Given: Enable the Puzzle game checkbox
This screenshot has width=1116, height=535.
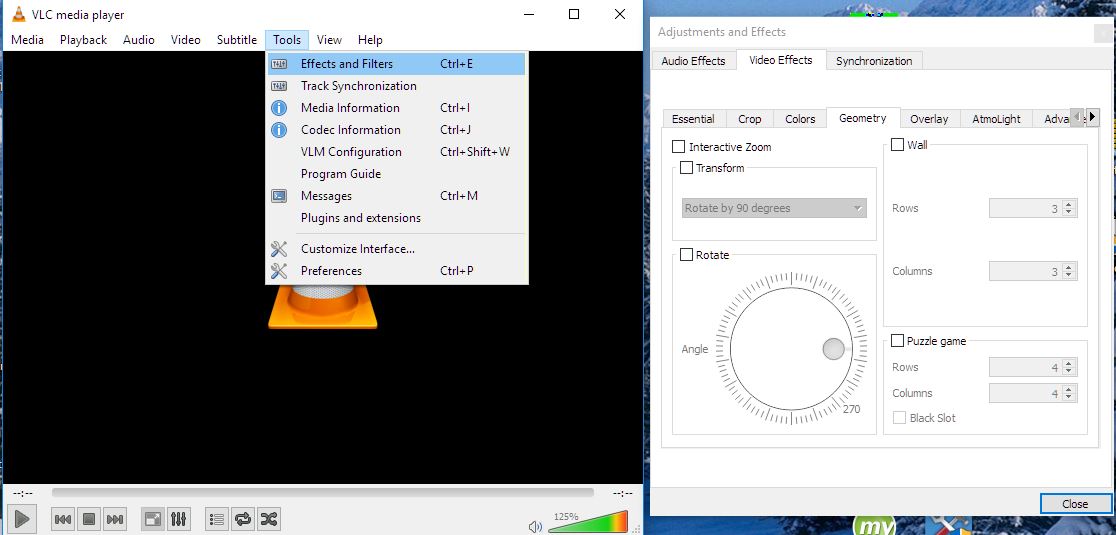Looking at the screenshot, I should 898,341.
